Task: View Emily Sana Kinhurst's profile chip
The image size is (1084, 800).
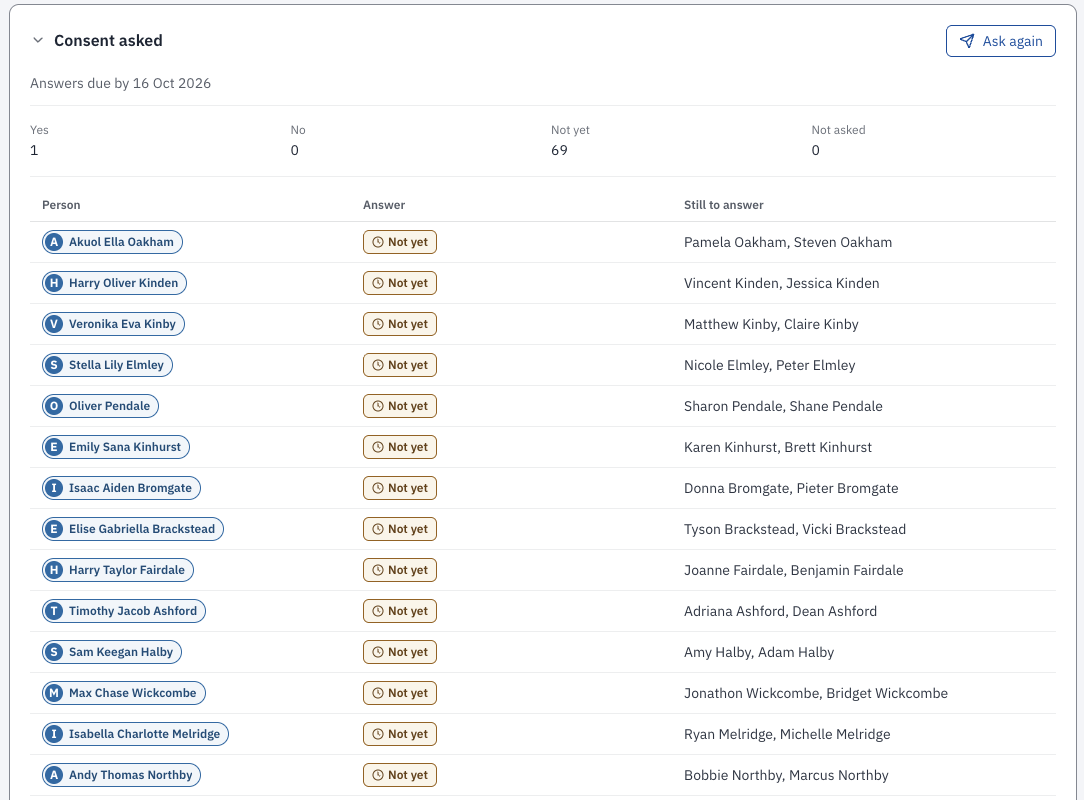Action: point(116,447)
